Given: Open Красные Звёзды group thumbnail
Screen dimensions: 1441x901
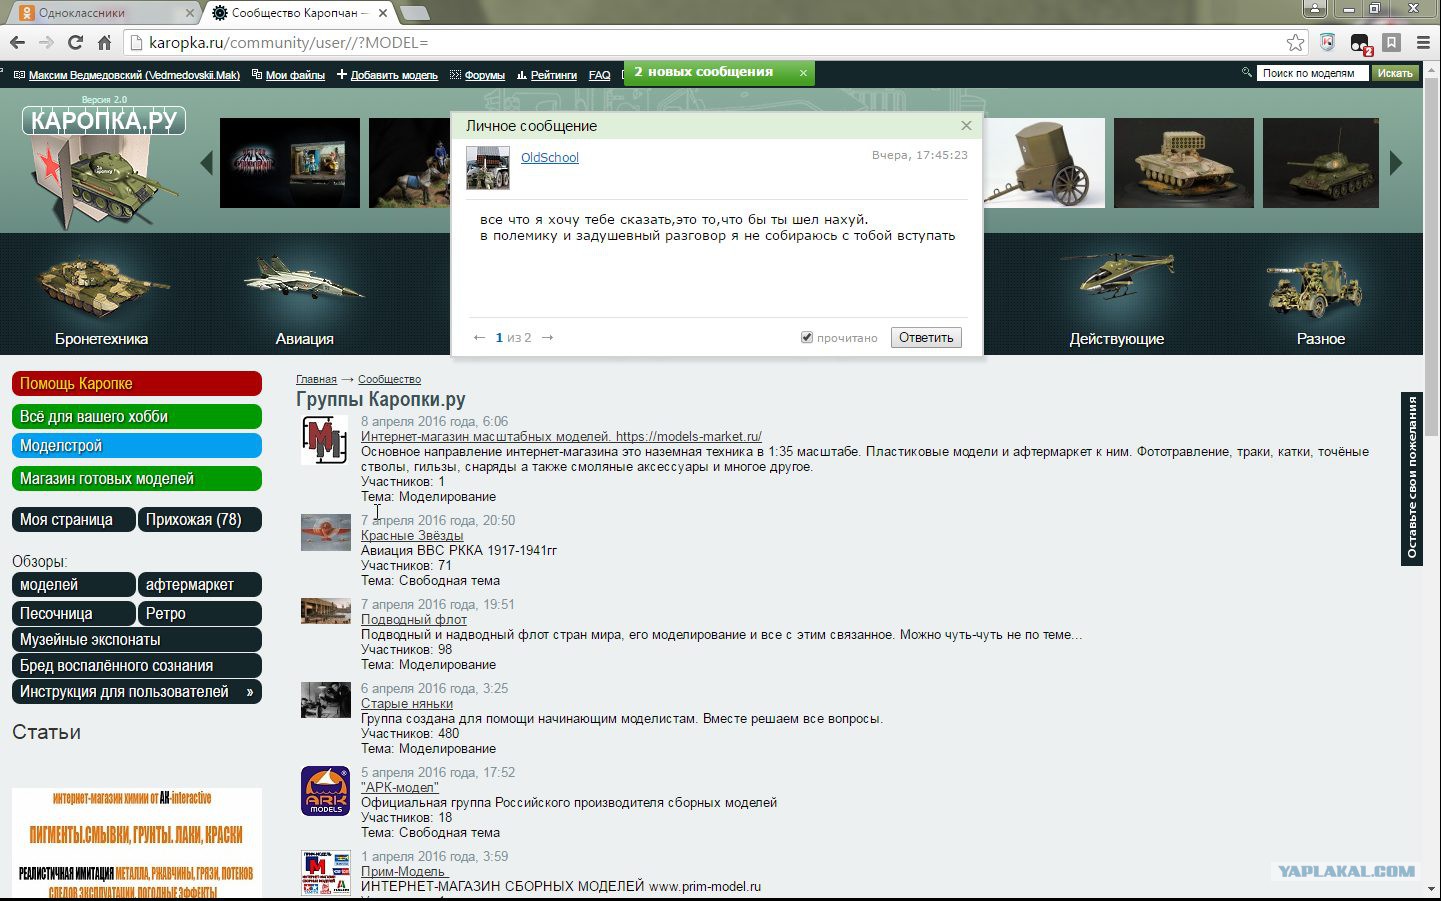Looking at the screenshot, I should (326, 533).
